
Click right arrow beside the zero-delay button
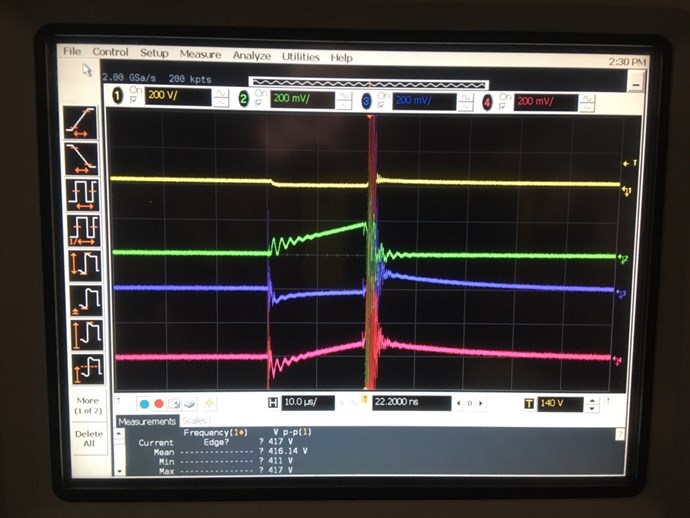tap(481, 403)
